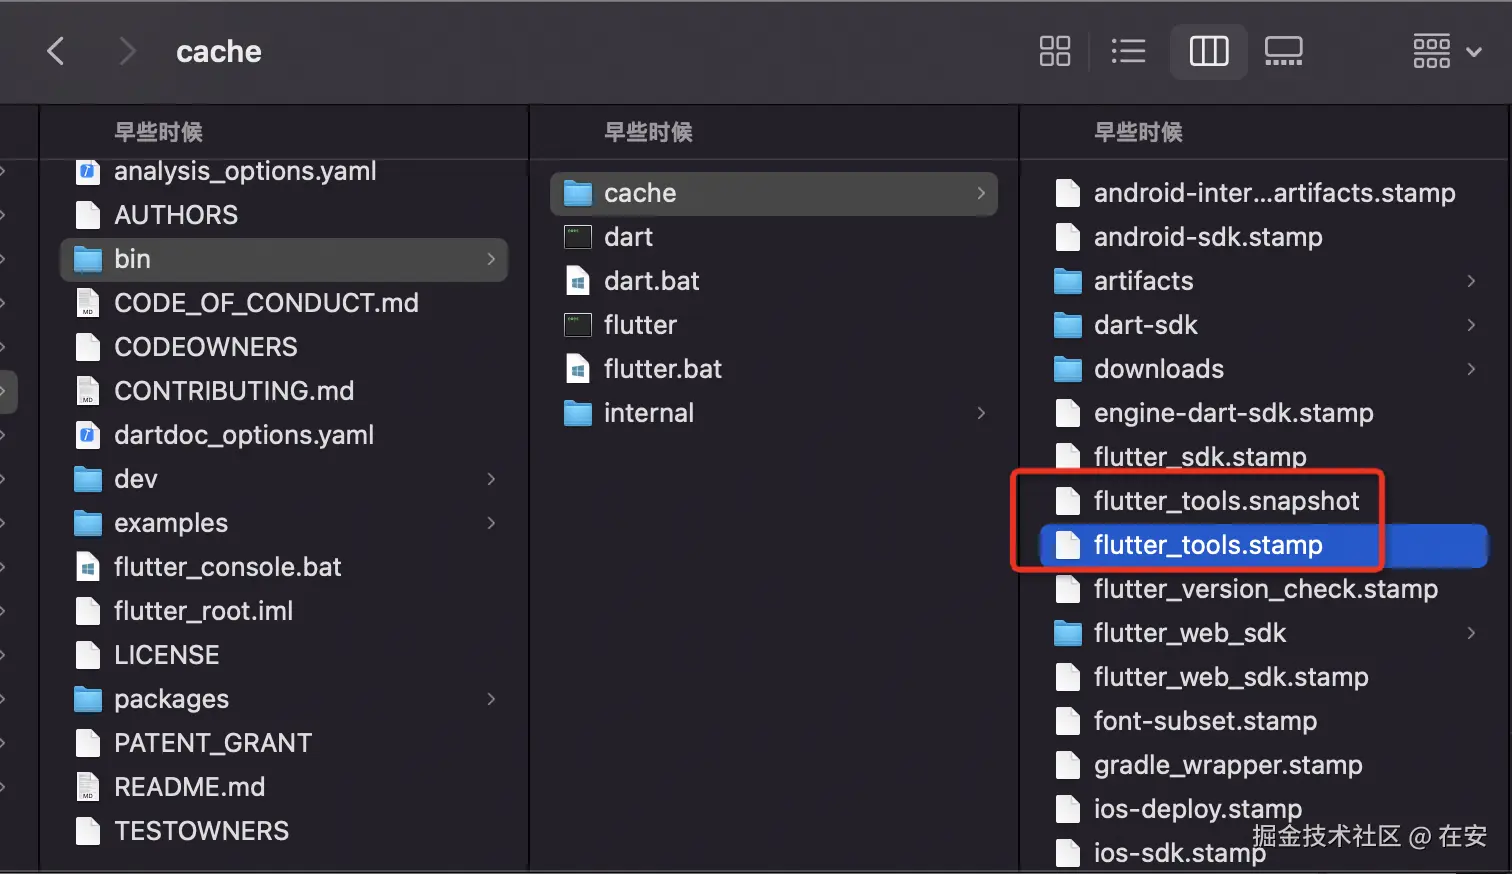The width and height of the screenshot is (1512, 874).
Task: Select the analysis_options.yaml file
Action: [x=244, y=171]
